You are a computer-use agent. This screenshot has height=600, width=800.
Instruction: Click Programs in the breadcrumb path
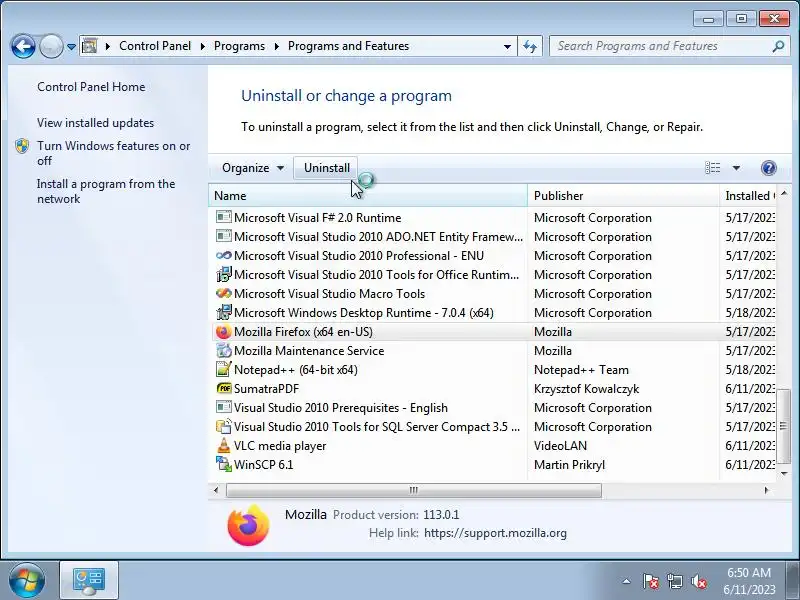[239, 46]
